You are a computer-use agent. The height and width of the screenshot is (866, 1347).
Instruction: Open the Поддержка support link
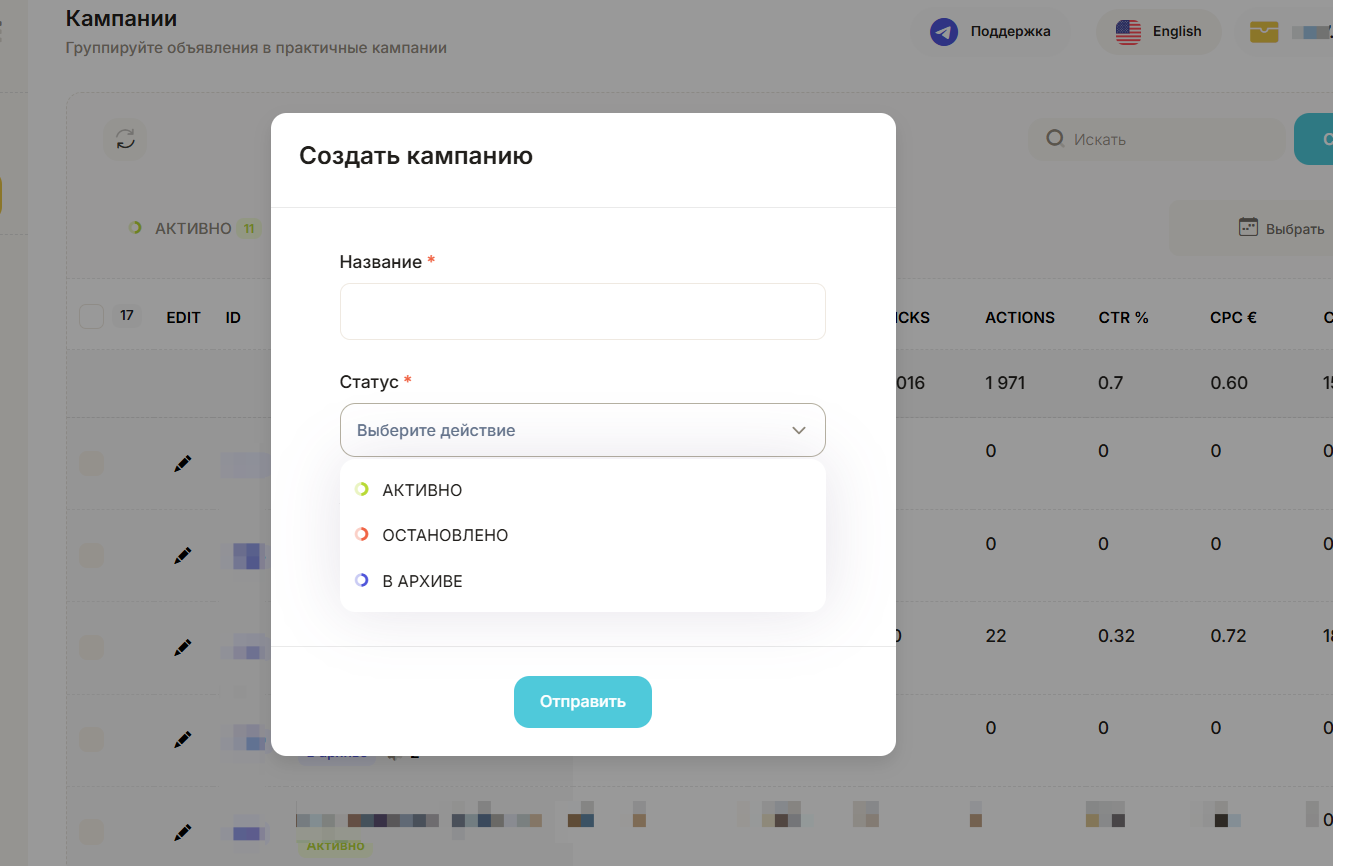coord(1010,32)
